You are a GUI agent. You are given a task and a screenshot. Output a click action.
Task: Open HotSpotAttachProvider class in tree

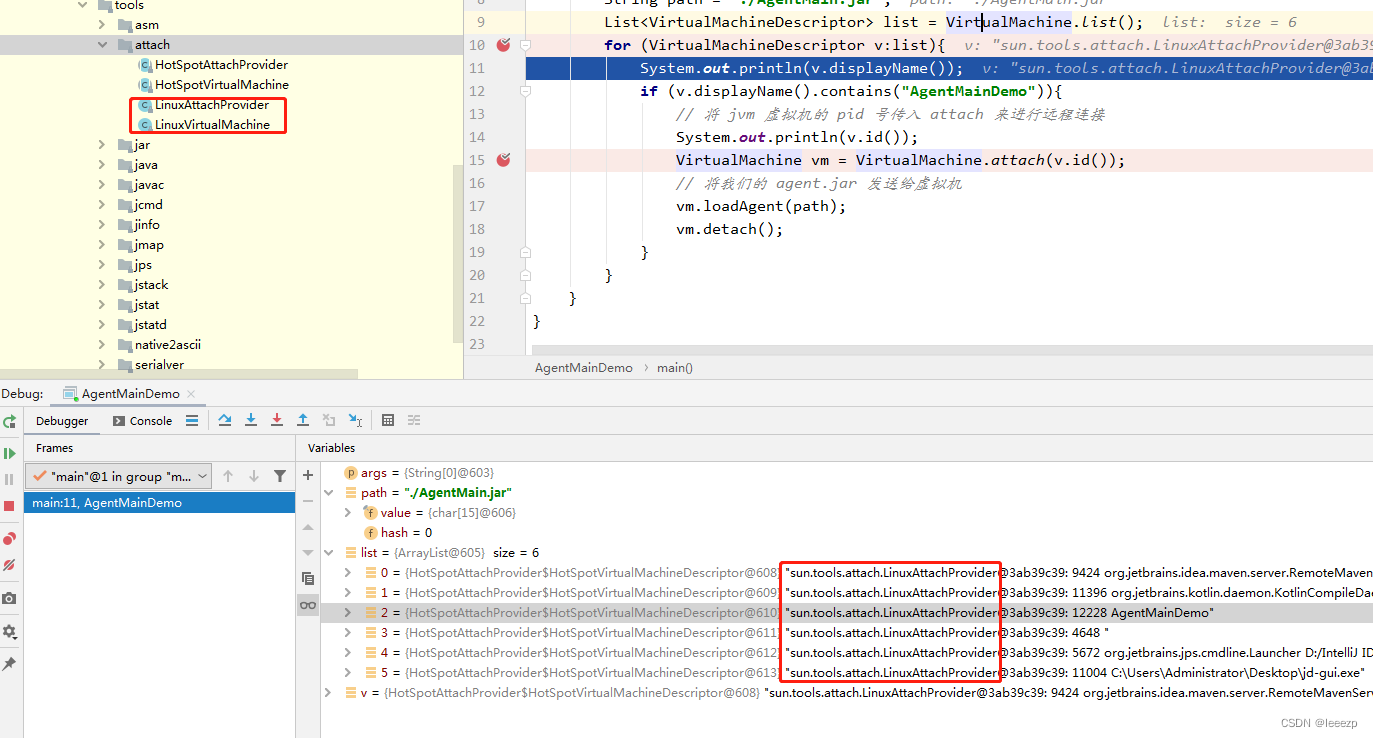point(220,65)
